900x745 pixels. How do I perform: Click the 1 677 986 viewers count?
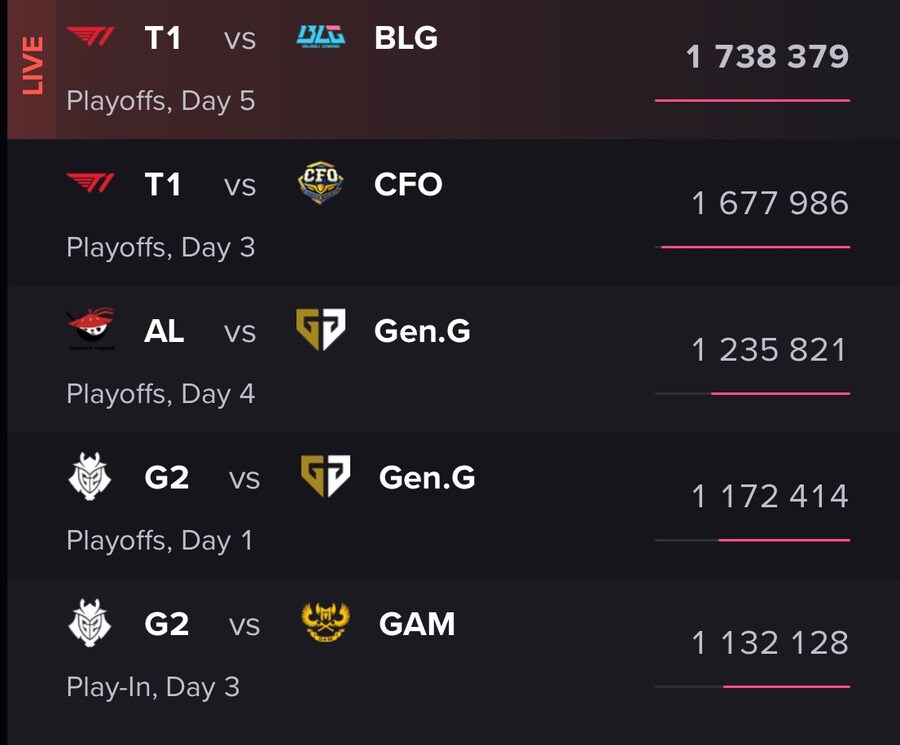[770, 203]
